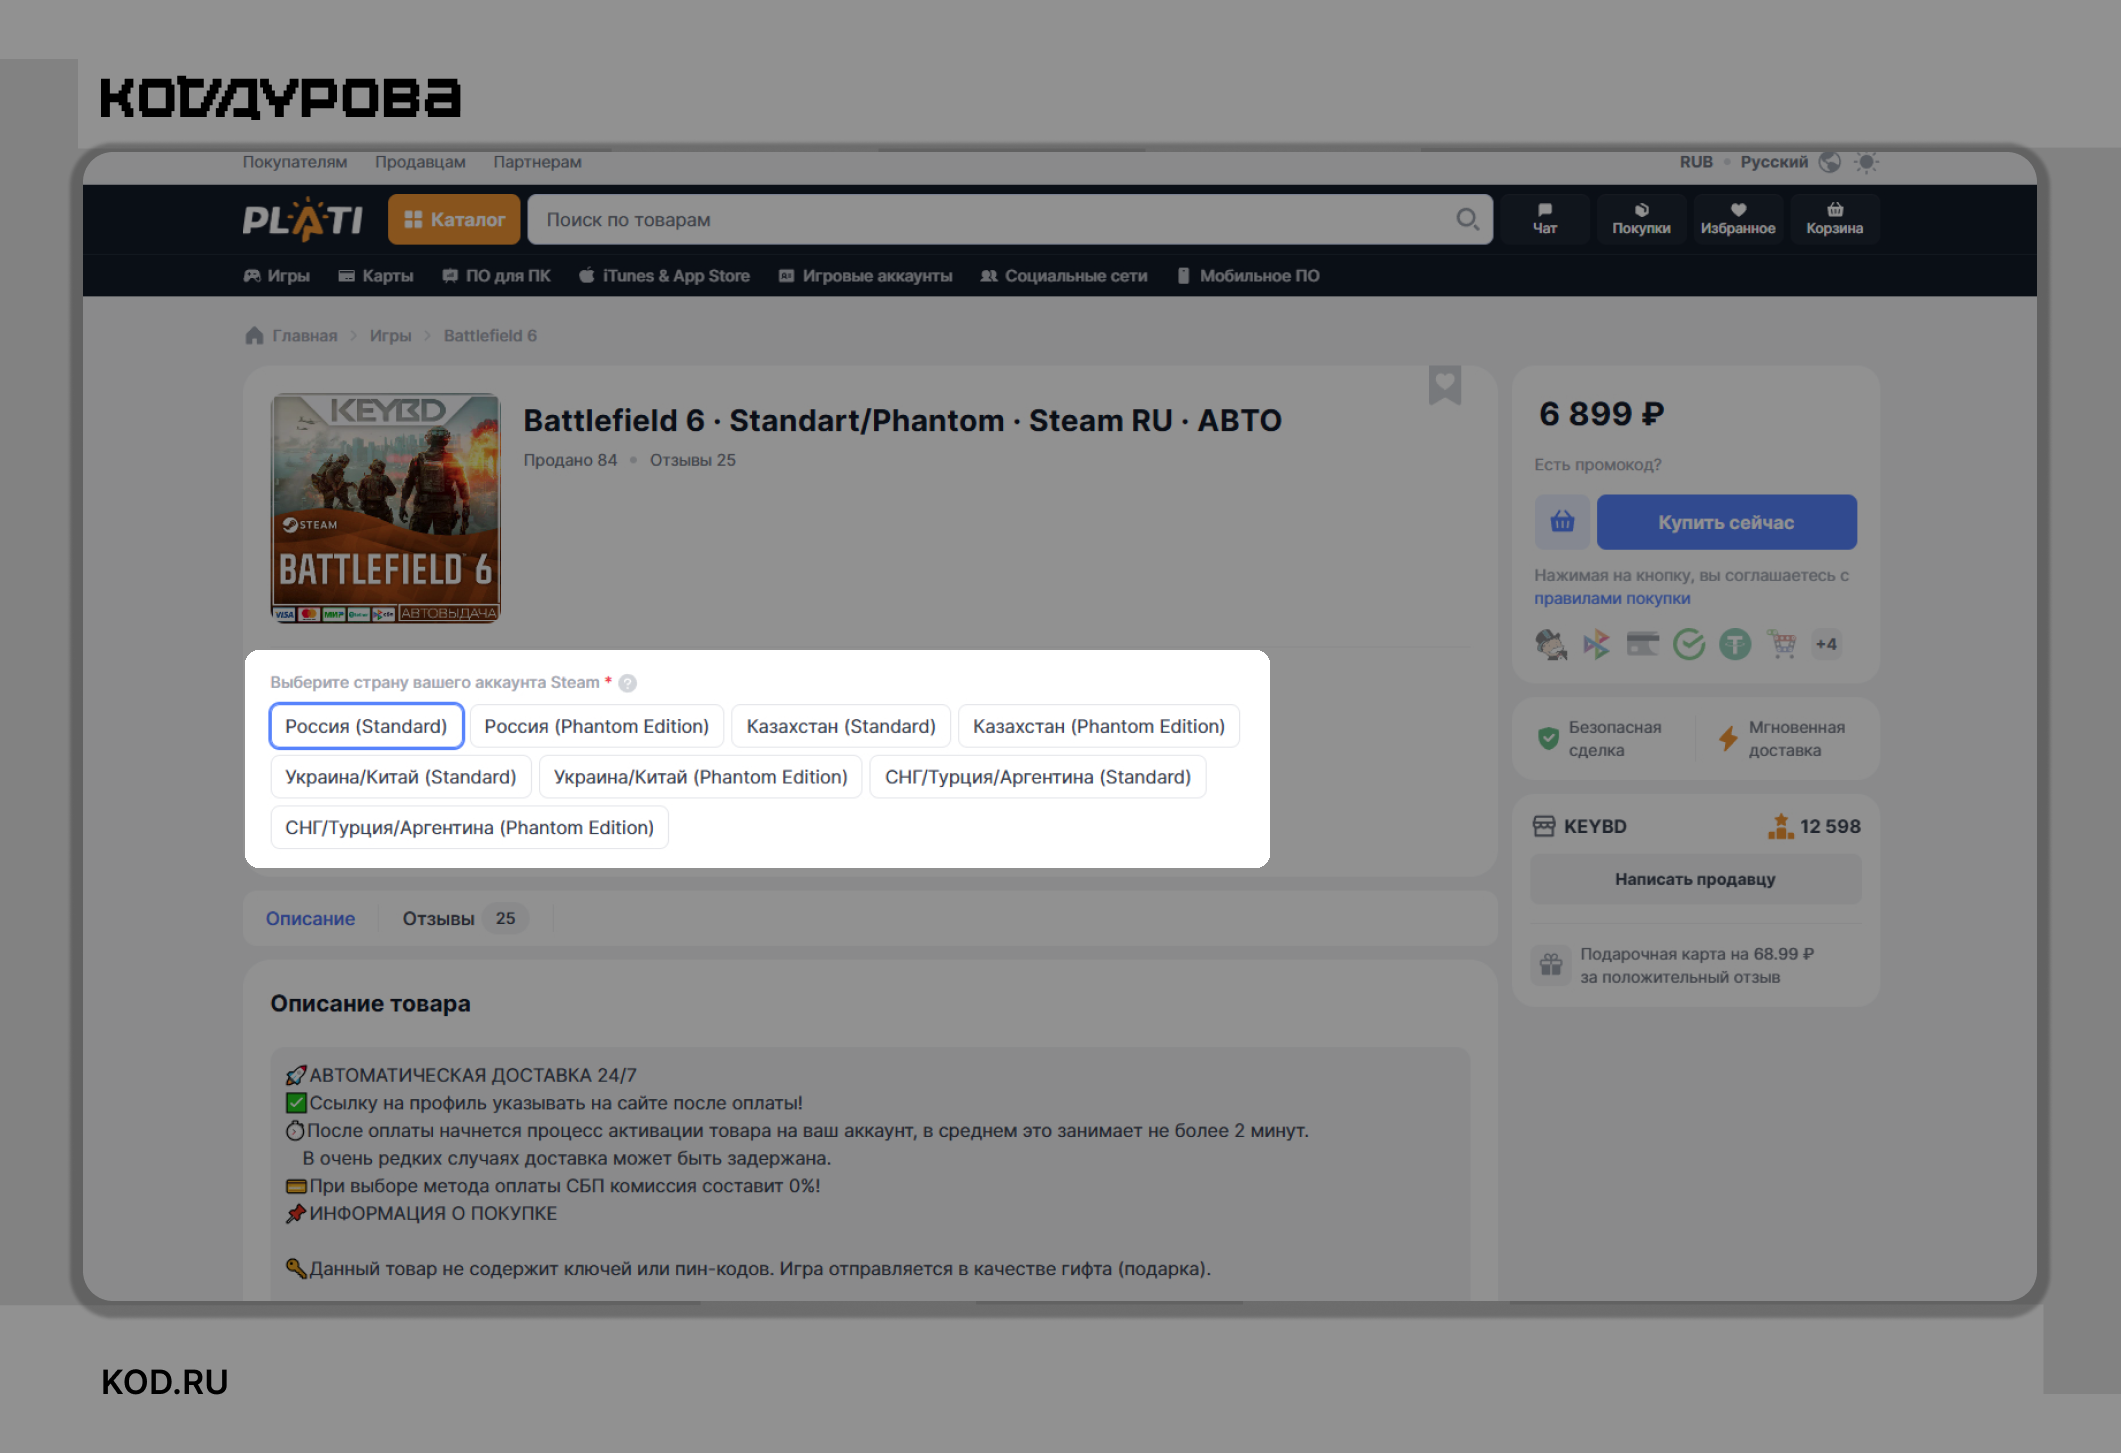Open KEYBD seller store icon
2121x1453 pixels.
click(x=1544, y=826)
